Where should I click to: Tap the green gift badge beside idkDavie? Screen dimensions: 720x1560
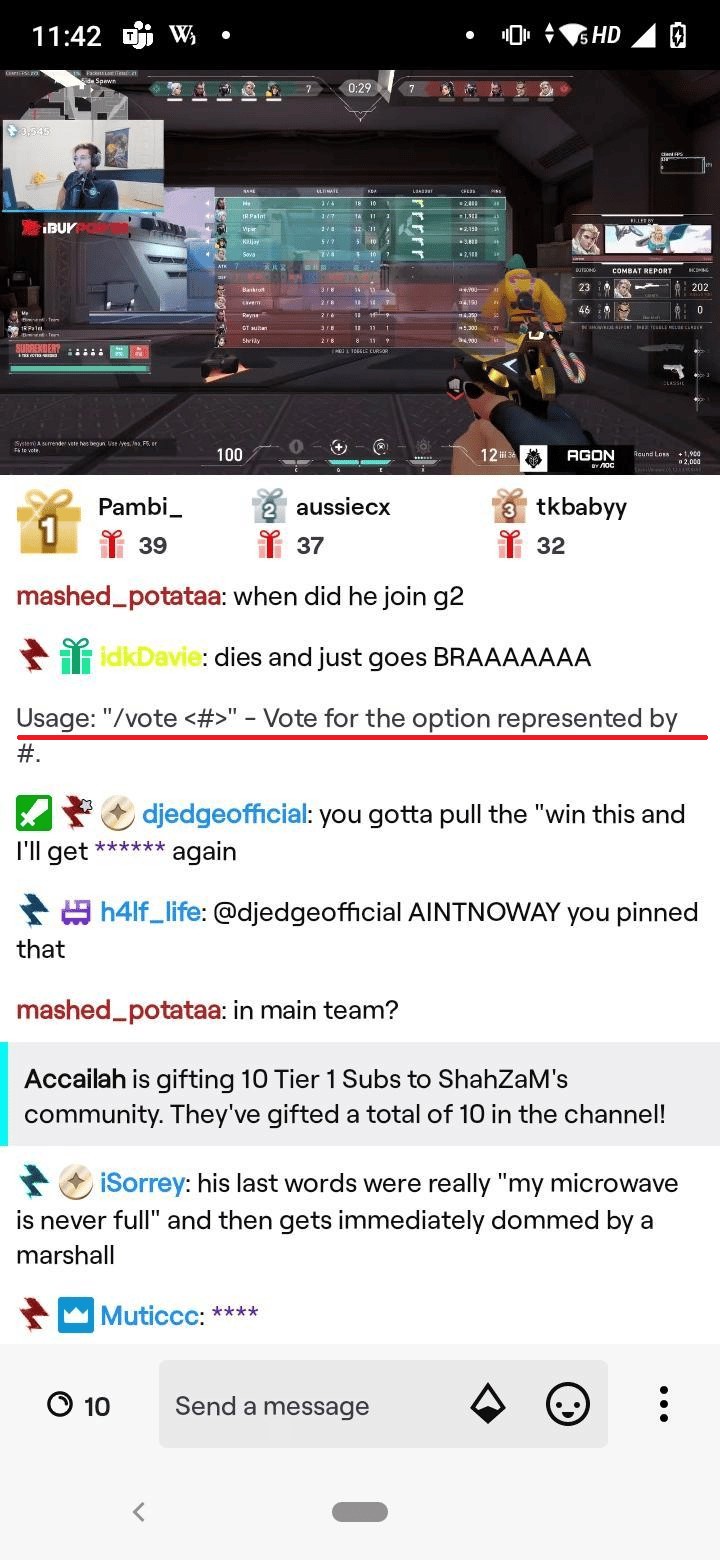tap(76, 657)
